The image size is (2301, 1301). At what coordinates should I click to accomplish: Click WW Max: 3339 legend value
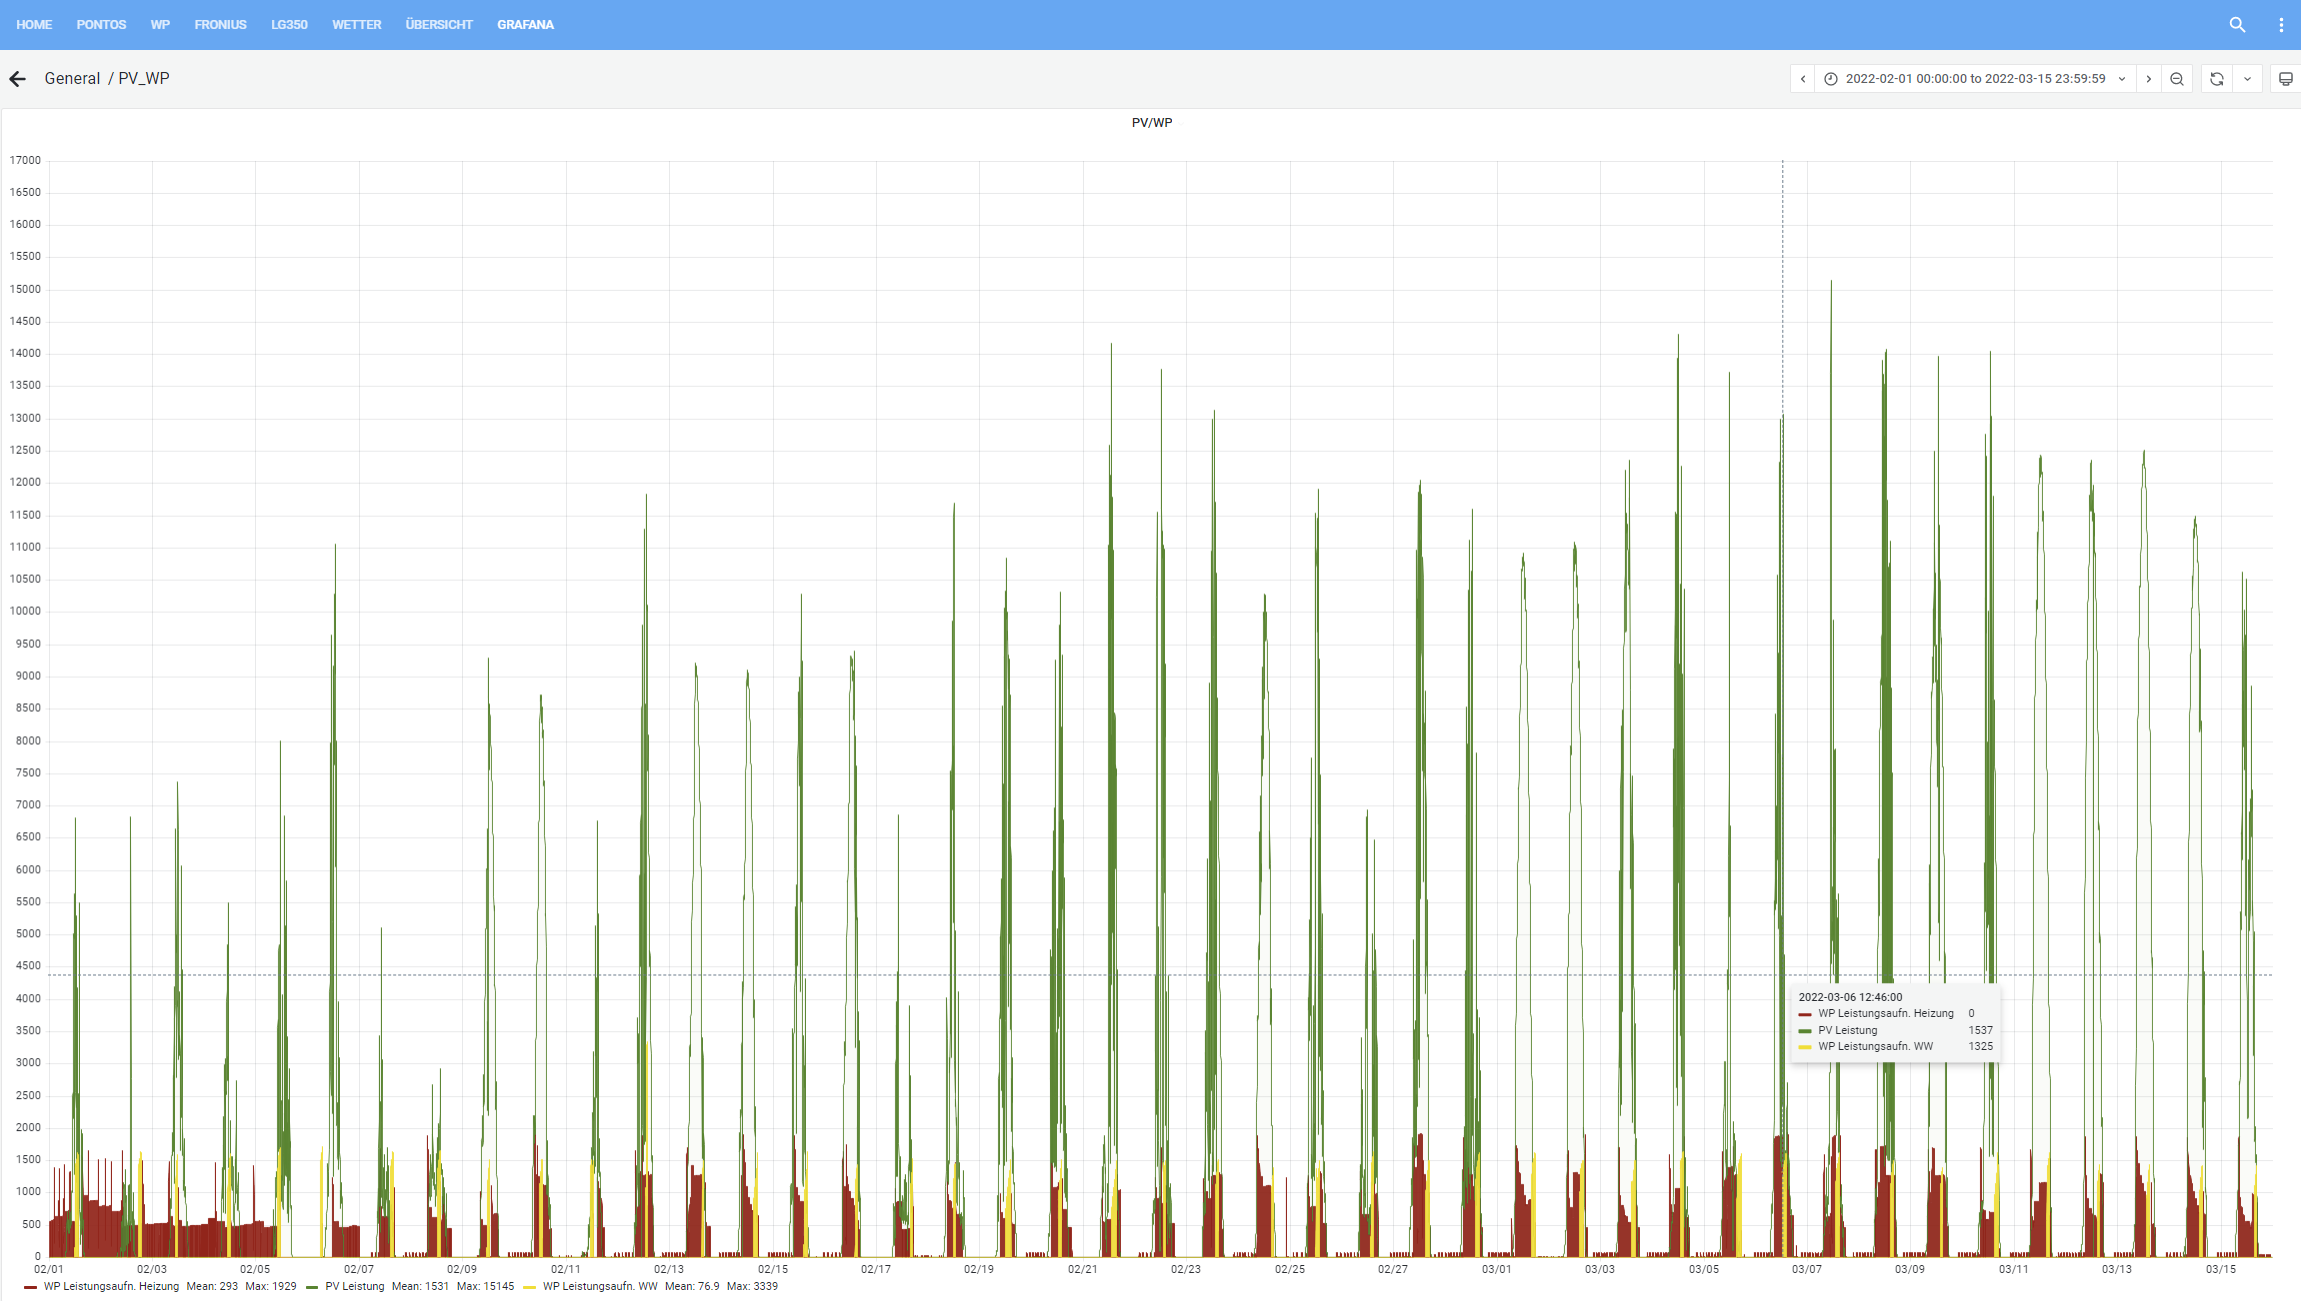752,1287
